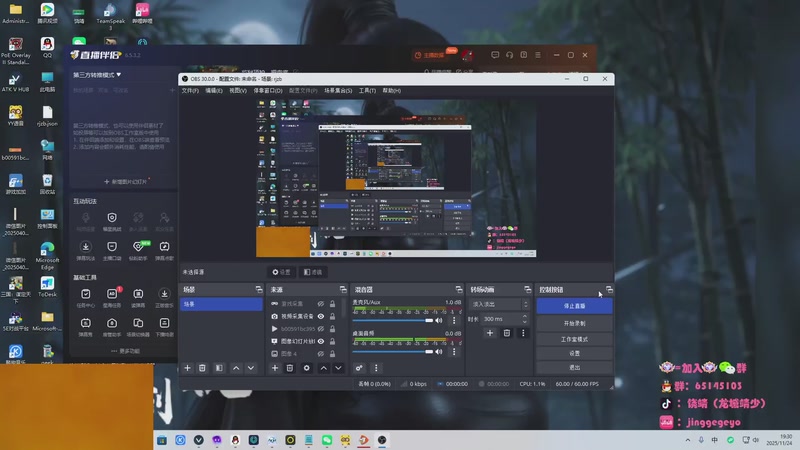Mute the 桌面音频 channel speaker icon
The width and height of the screenshot is (800, 450).
point(439,352)
